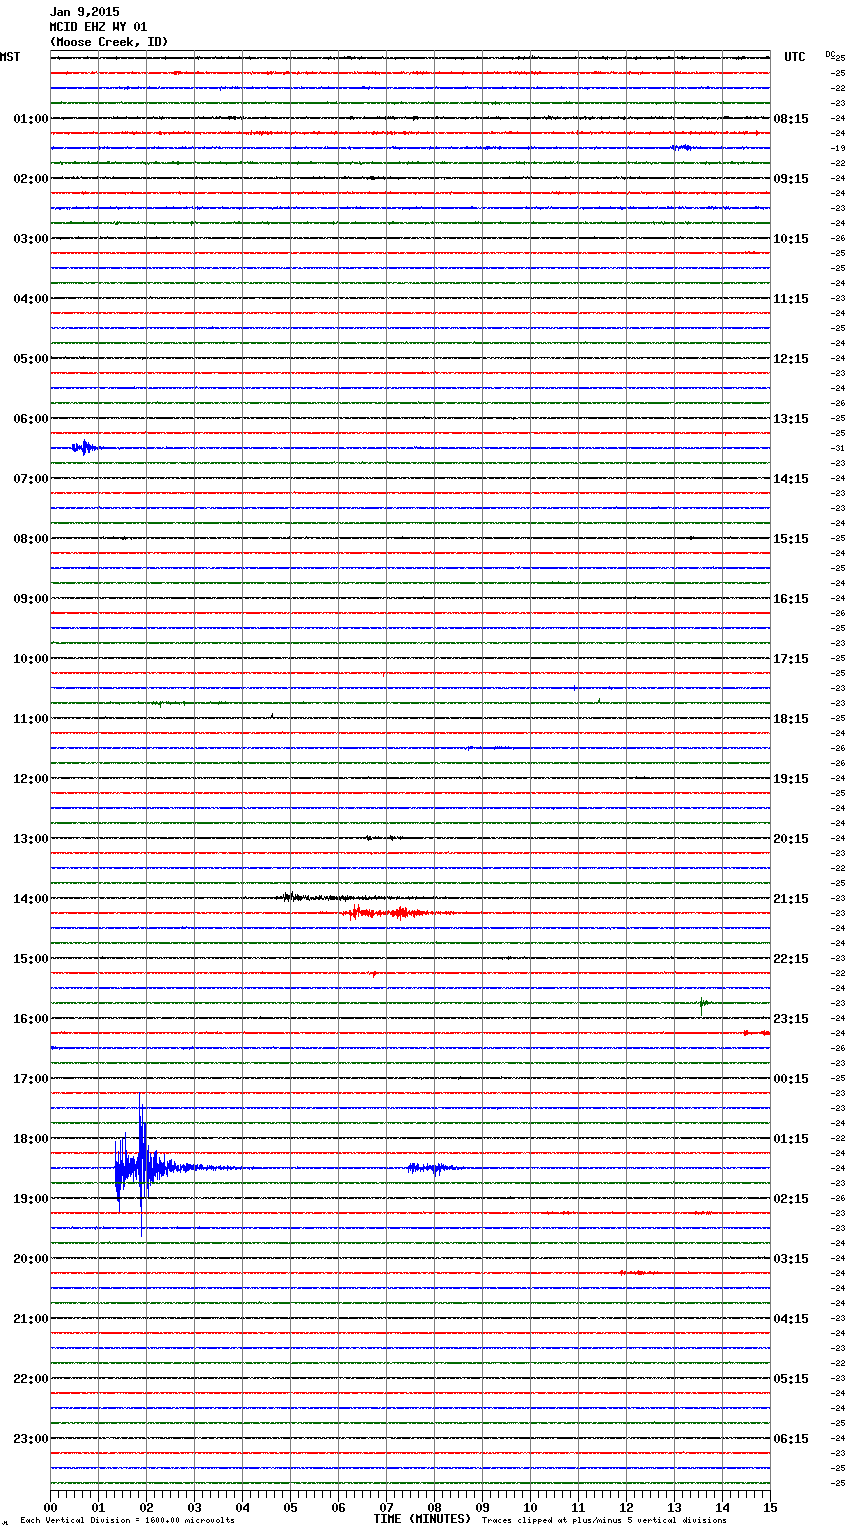Select the 14:00 MST hour label

[x=31, y=899]
